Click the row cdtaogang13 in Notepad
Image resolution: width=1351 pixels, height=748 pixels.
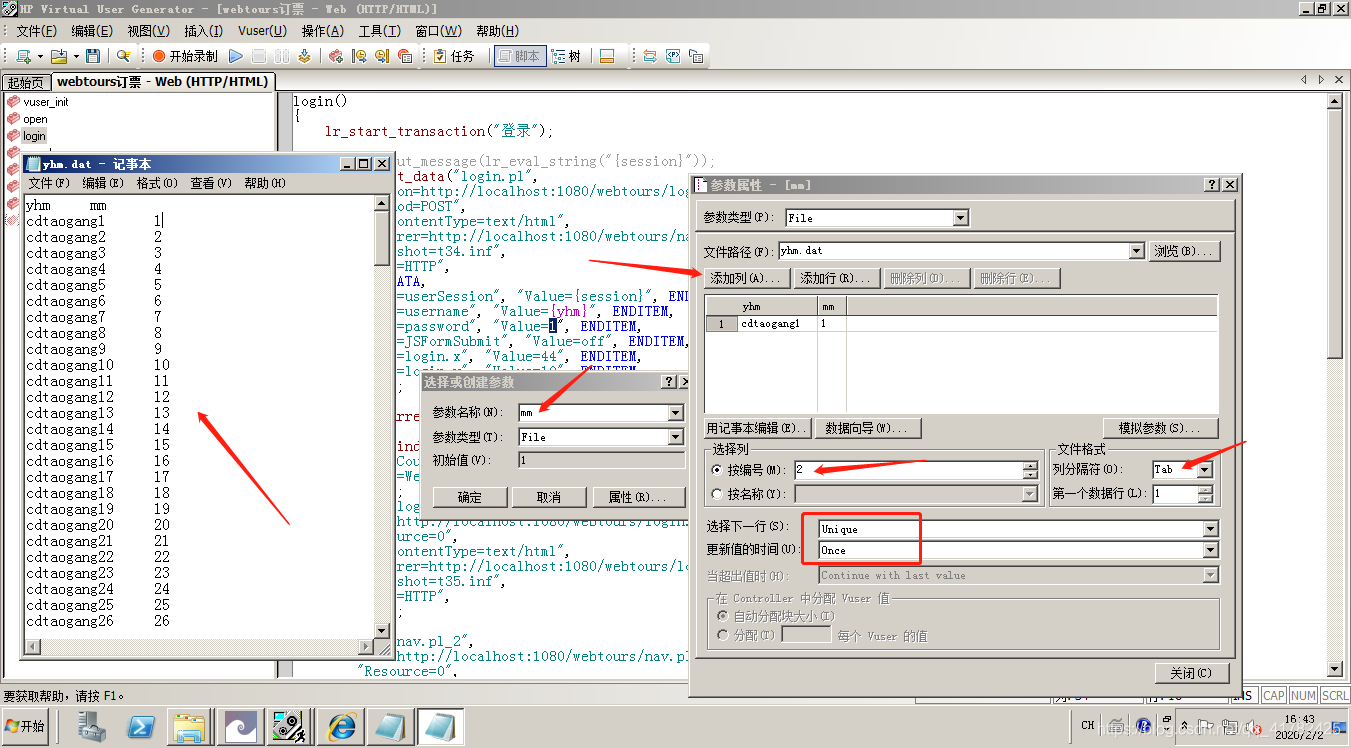(x=98, y=413)
